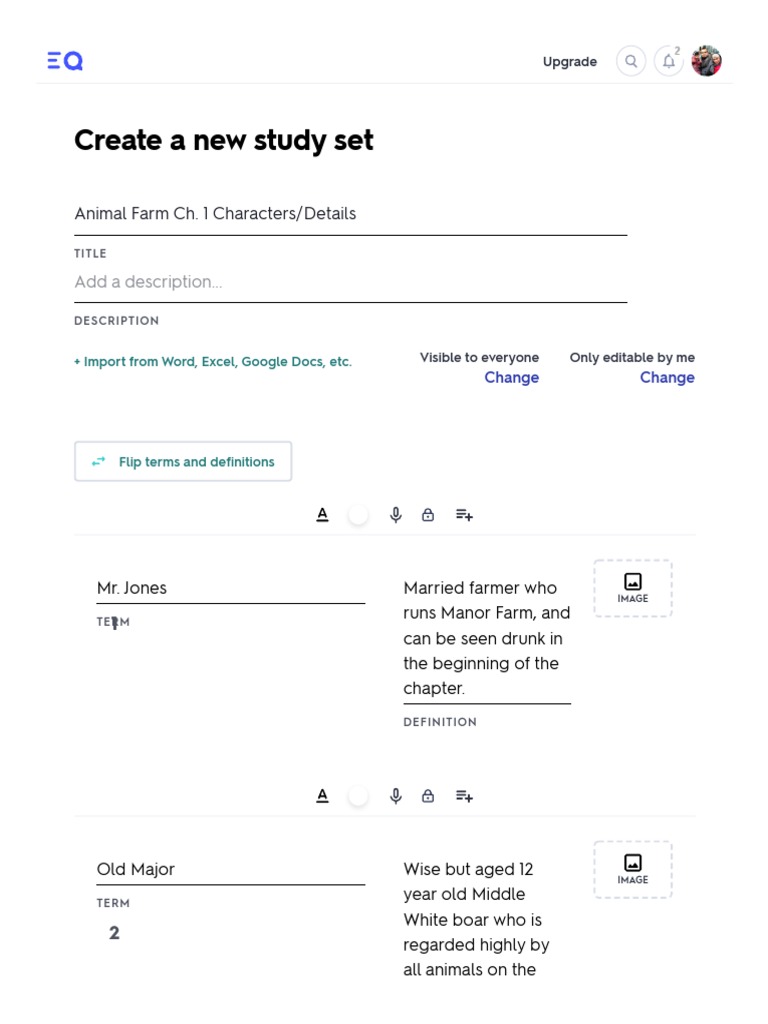Open the user profile avatar menu
Screen dimensions: 768x1024
coord(706,61)
